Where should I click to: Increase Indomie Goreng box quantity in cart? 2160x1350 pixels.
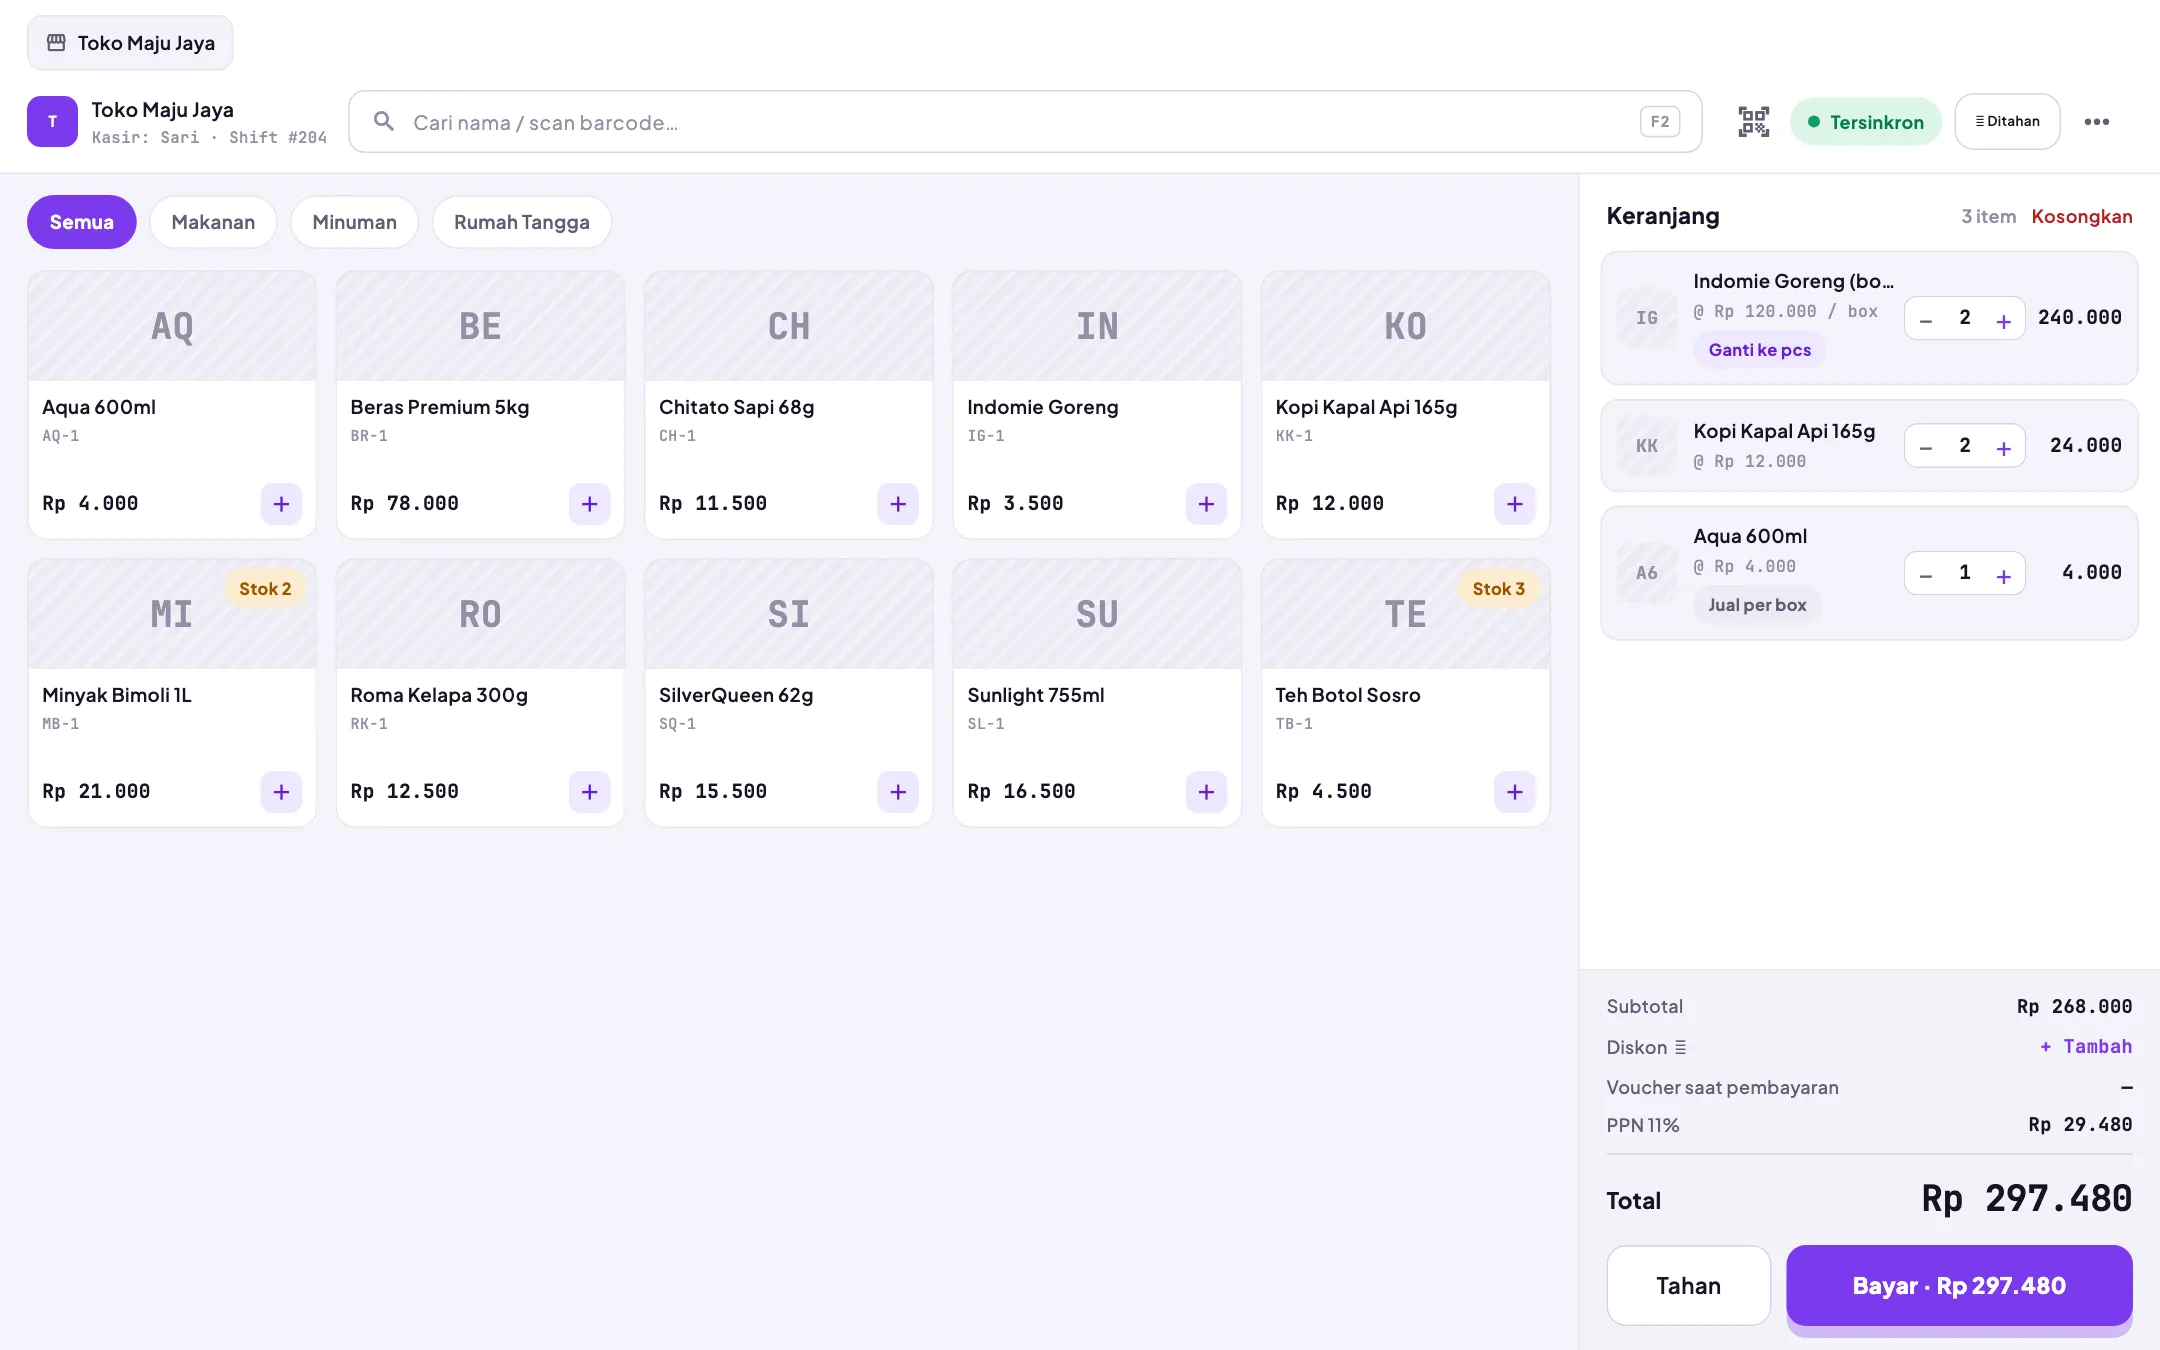pyautogui.click(x=2003, y=319)
